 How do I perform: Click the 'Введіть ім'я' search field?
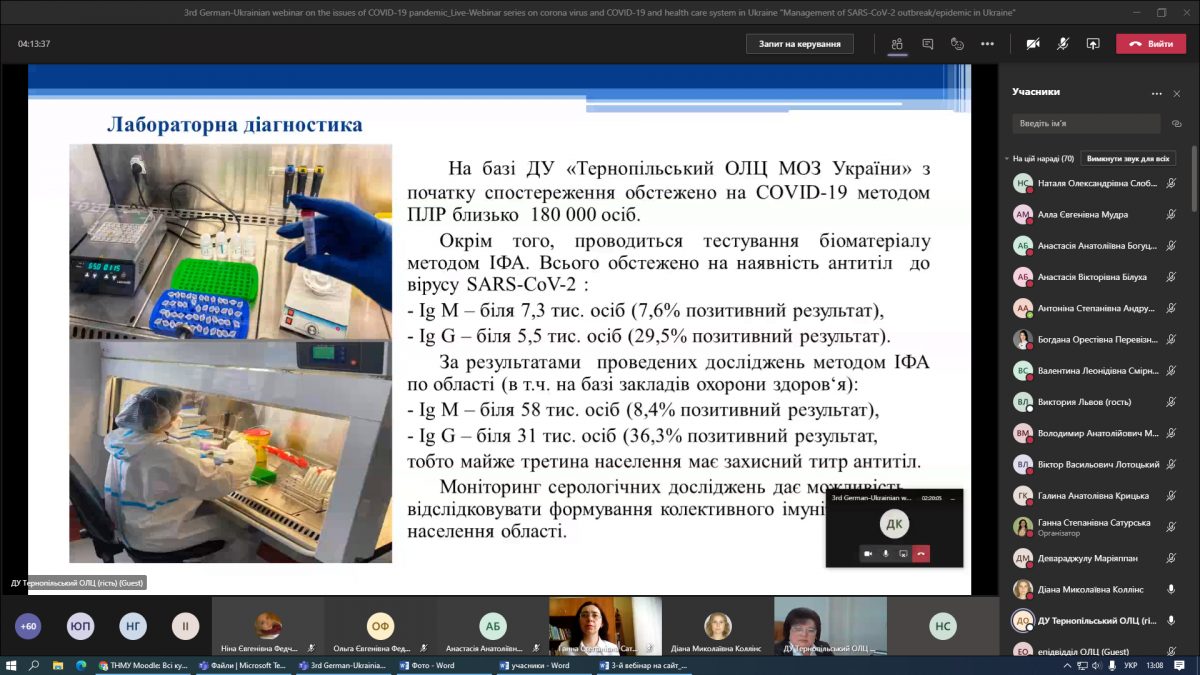pyautogui.click(x=1085, y=124)
